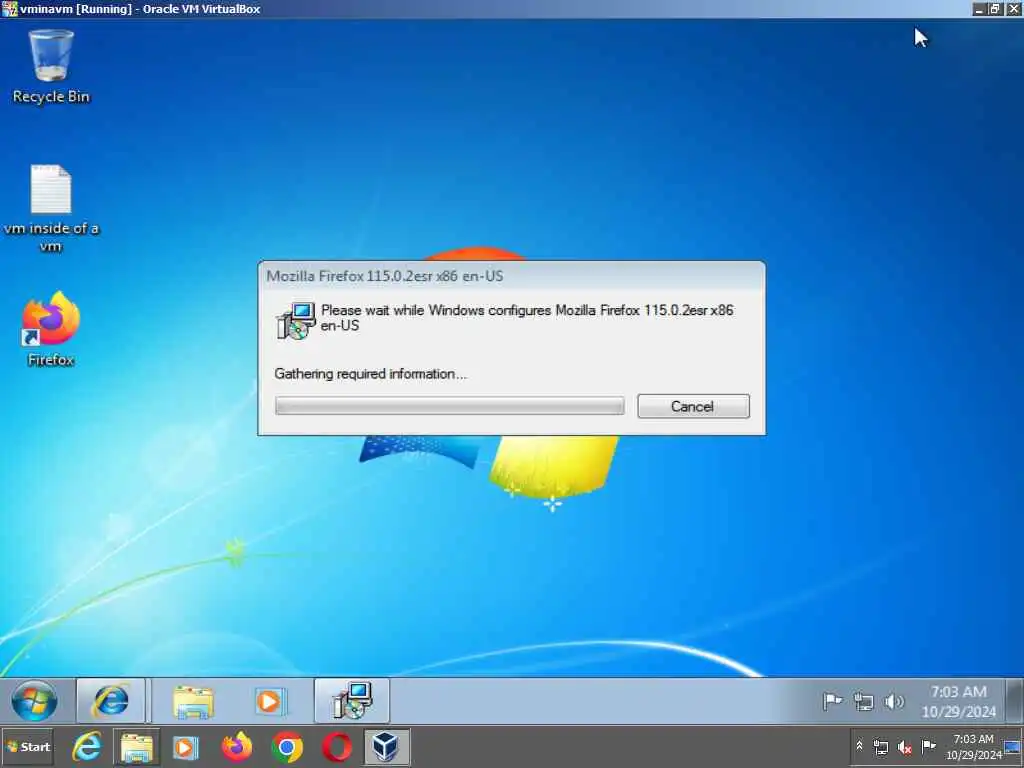Click 'Gathering required information...' status text
Image resolution: width=1024 pixels, height=768 pixels.
[x=370, y=374]
